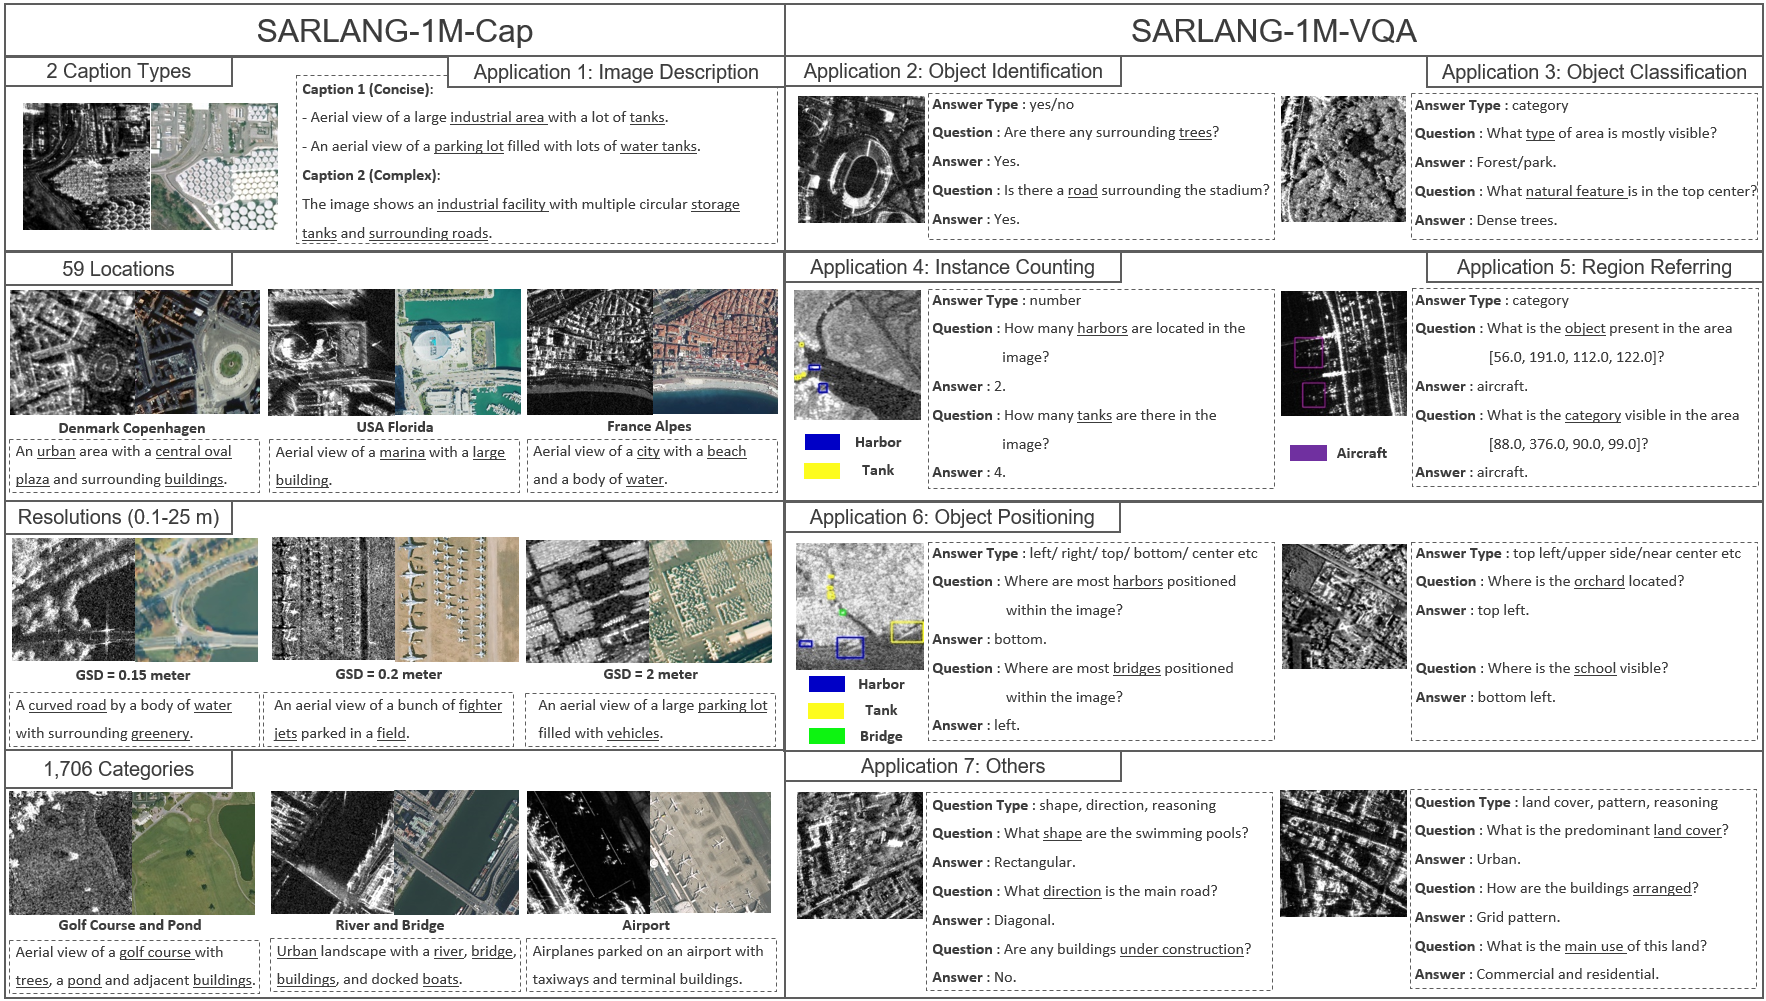This screenshot has width=1766, height=1001.
Task: Click the purple Aircraft legend swatch
Action: coord(1308,452)
